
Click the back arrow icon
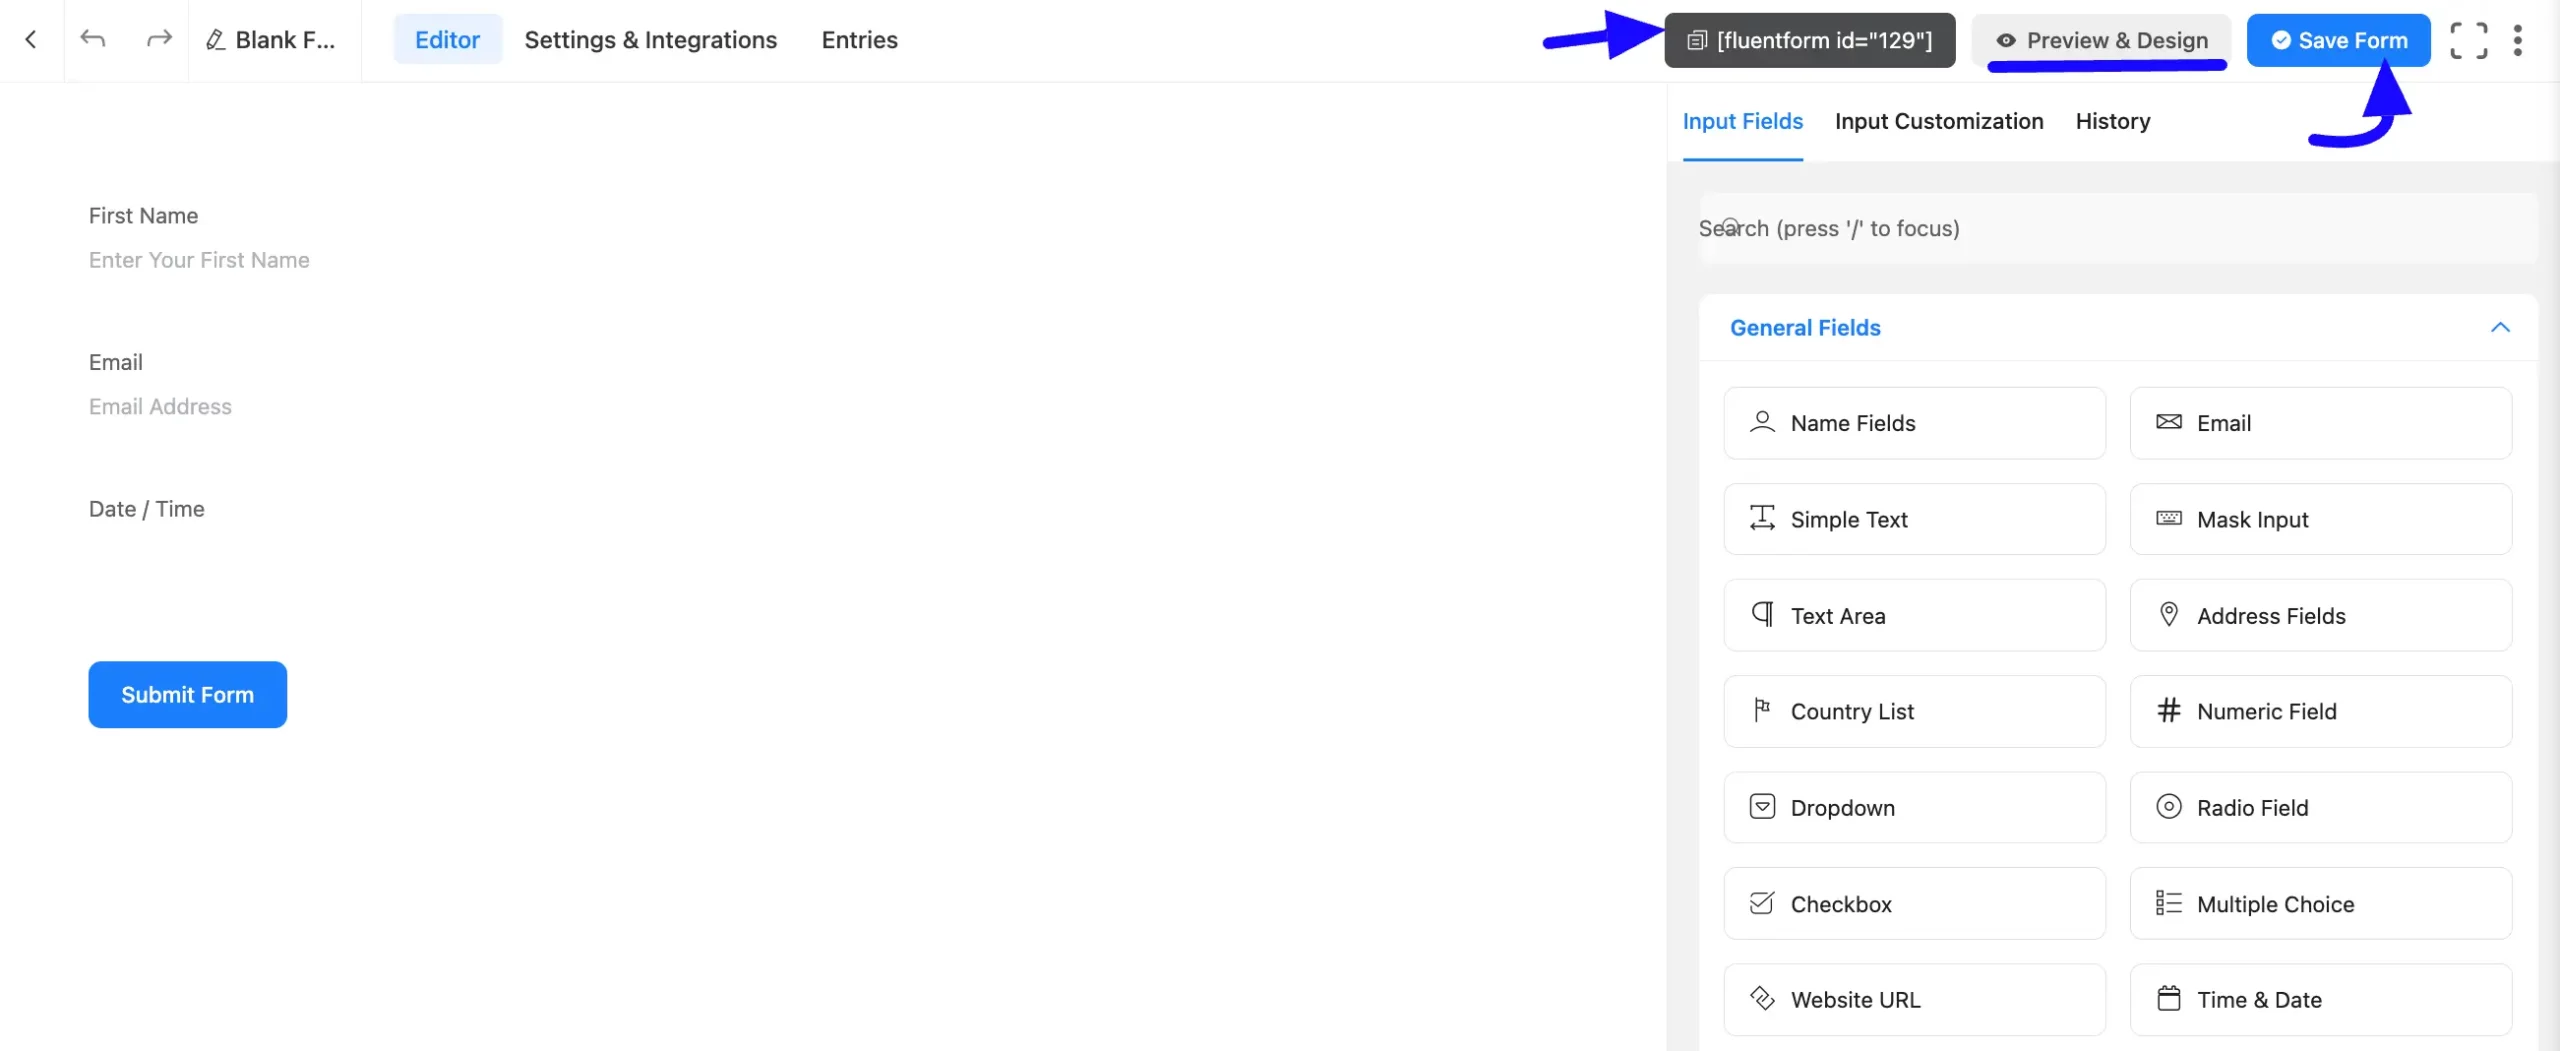coord(31,40)
